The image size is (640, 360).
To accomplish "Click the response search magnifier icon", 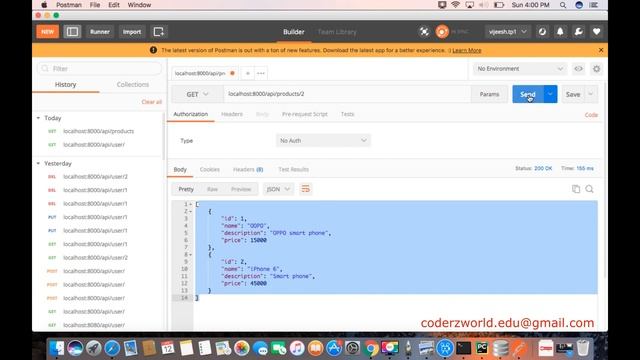I will 589,189.
